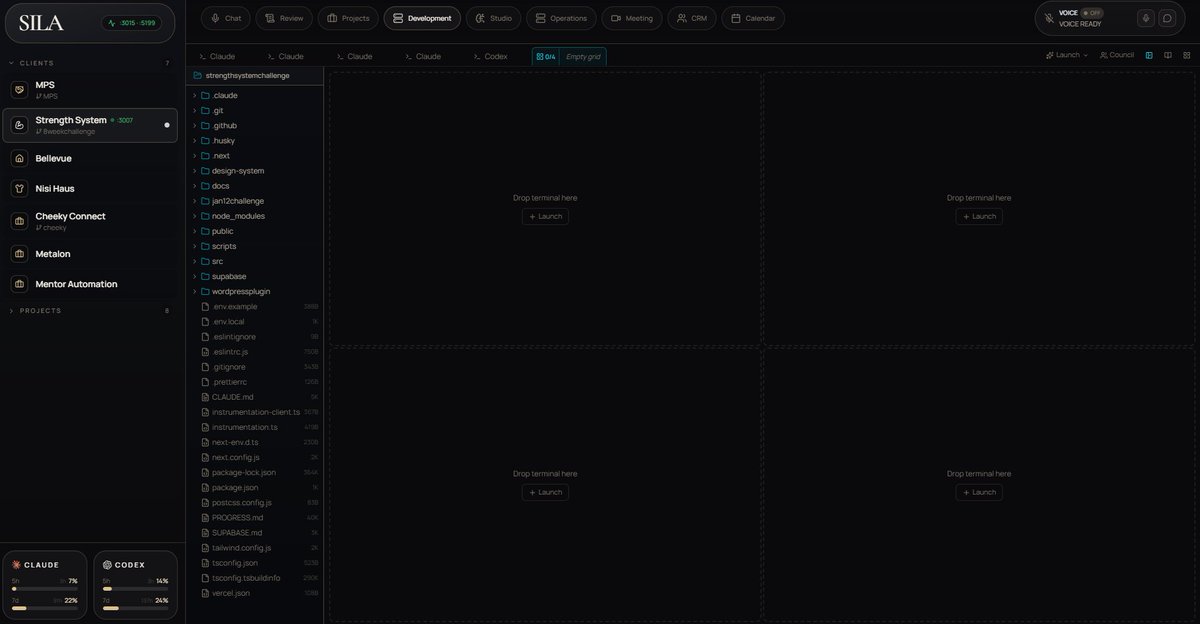1200x624 pixels.
Task: Switch to the four-square grid layout view
Action: point(1186,55)
